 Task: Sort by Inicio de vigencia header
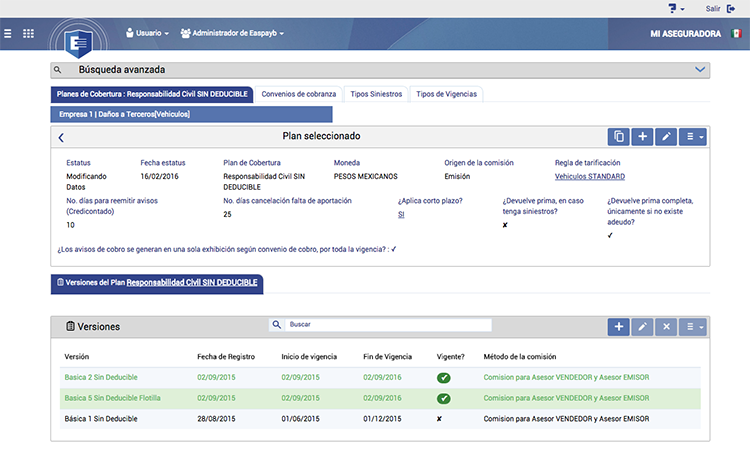(309, 357)
